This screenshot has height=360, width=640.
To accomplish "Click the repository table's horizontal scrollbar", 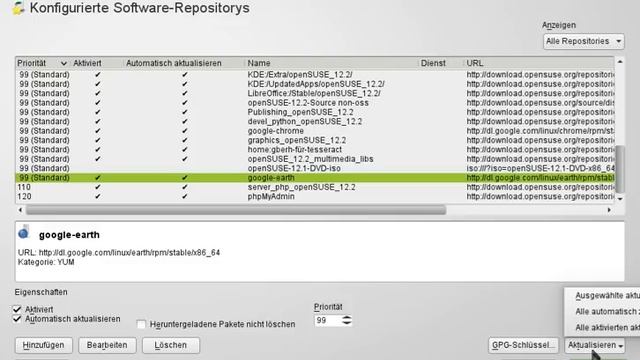I will pyautogui.click(x=236, y=210).
